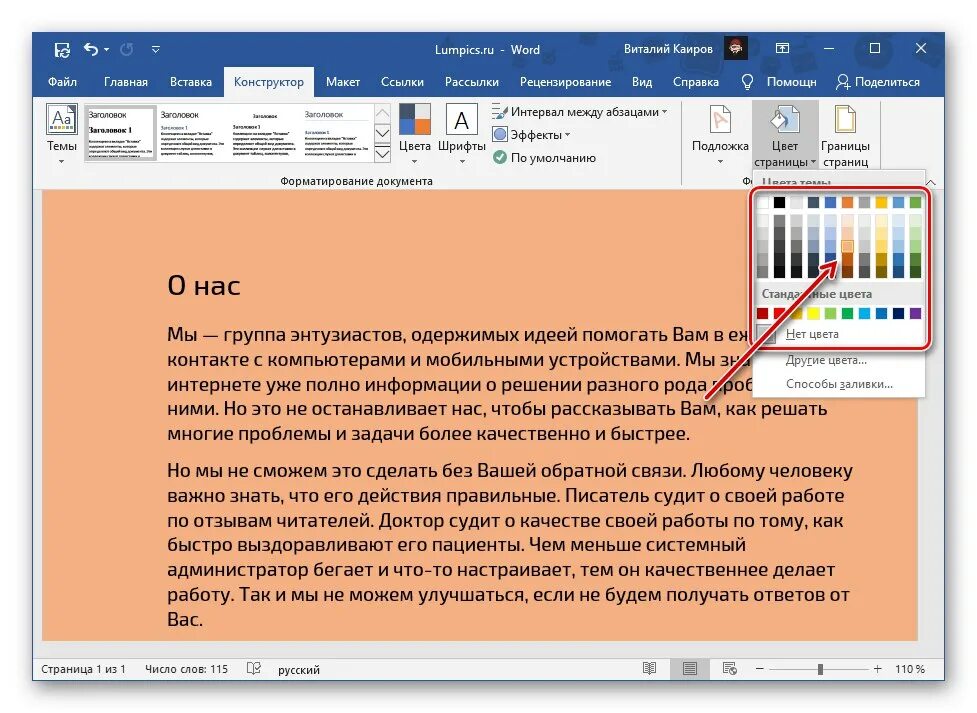Image resolution: width=977 pixels, height=713 pixels.
Task: Click the zoom slider handle
Action: pos(820,669)
